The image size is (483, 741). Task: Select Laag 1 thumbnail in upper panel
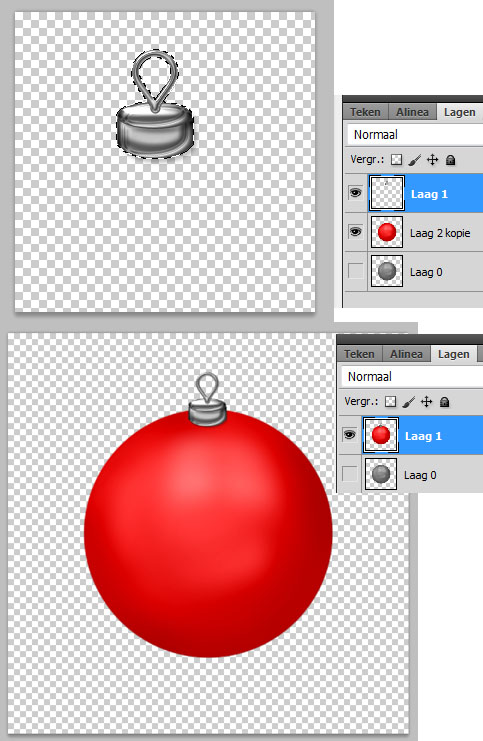(387, 193)
